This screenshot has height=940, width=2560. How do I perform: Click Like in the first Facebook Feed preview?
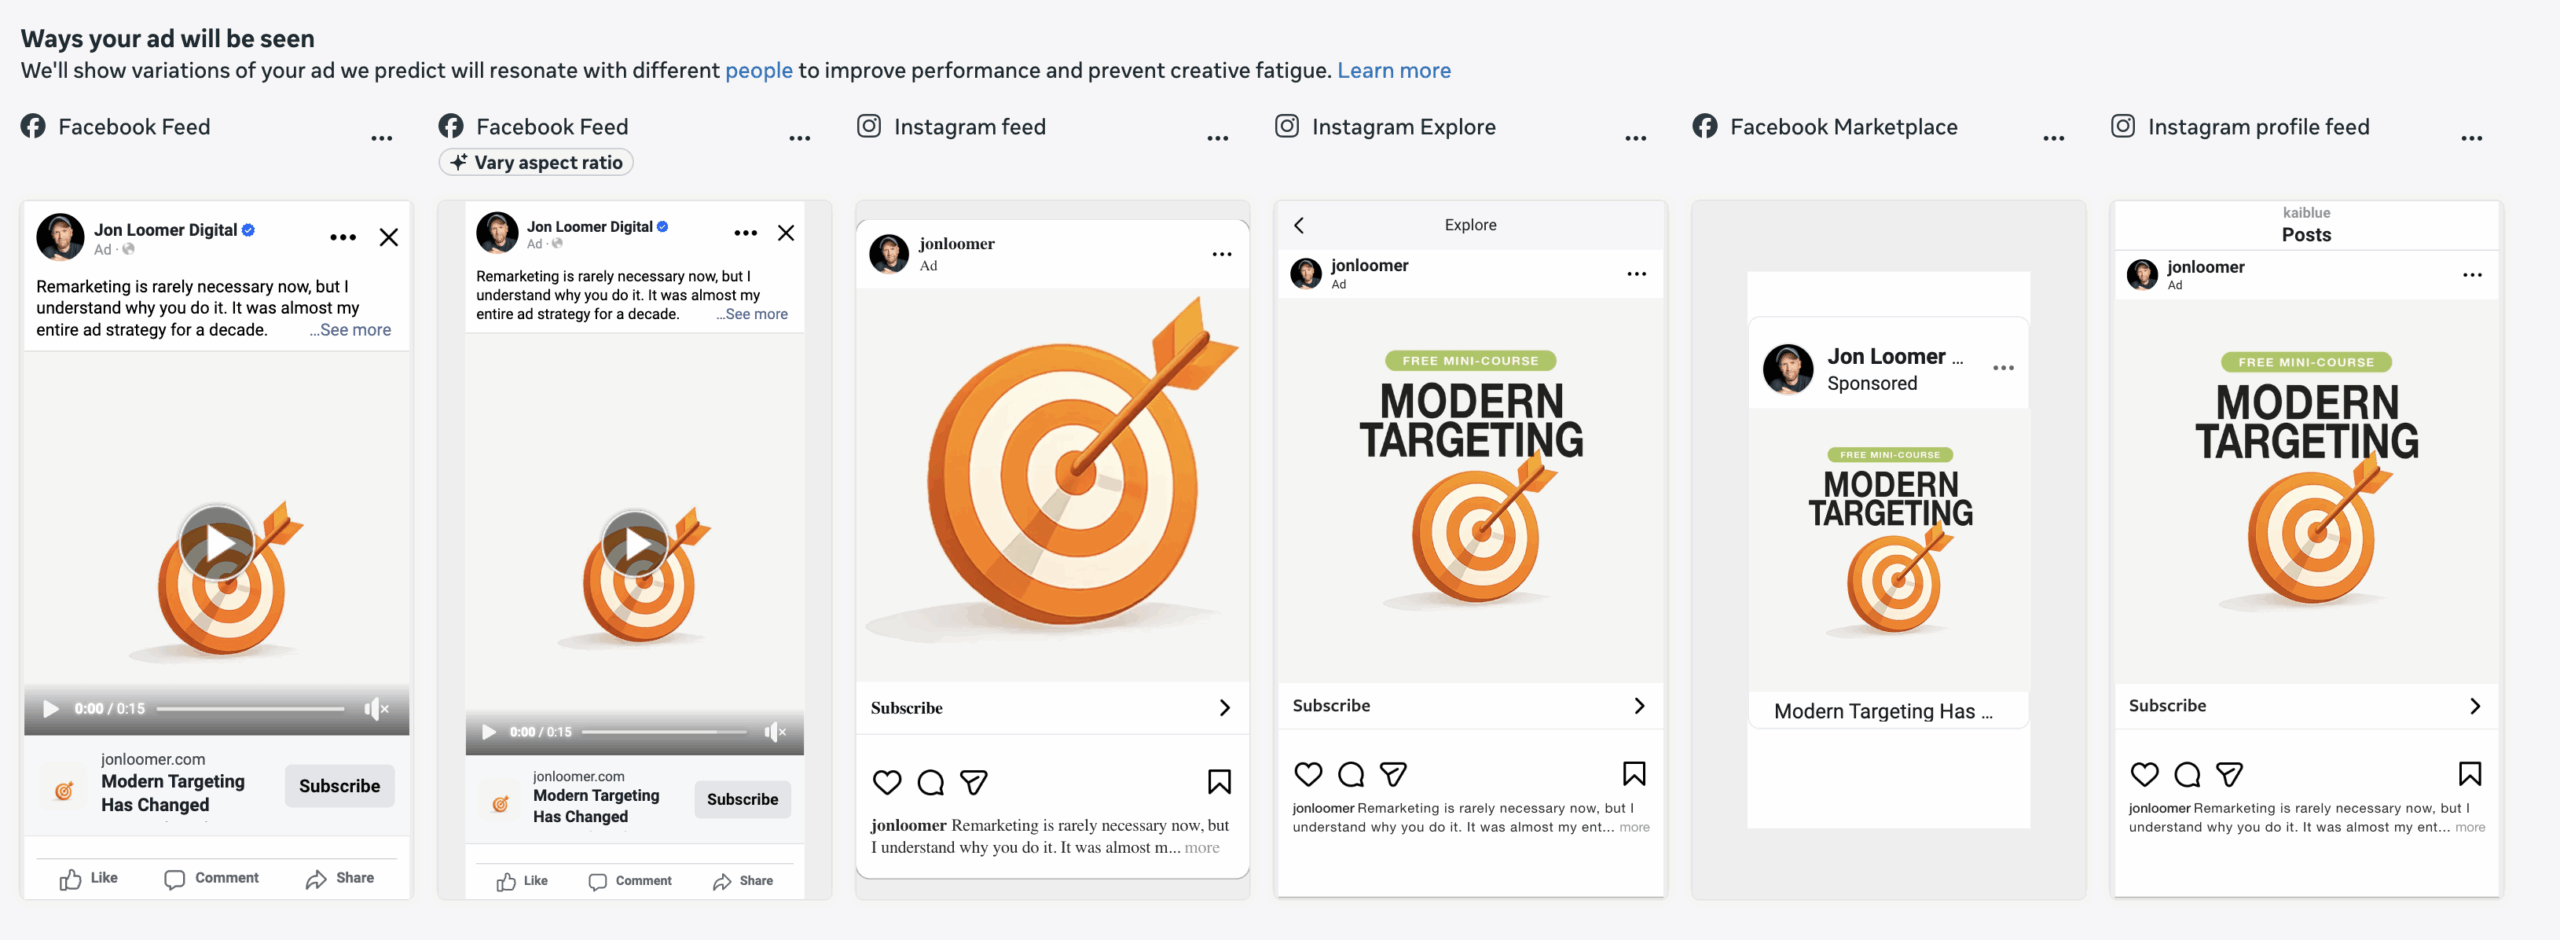(89, 878)
